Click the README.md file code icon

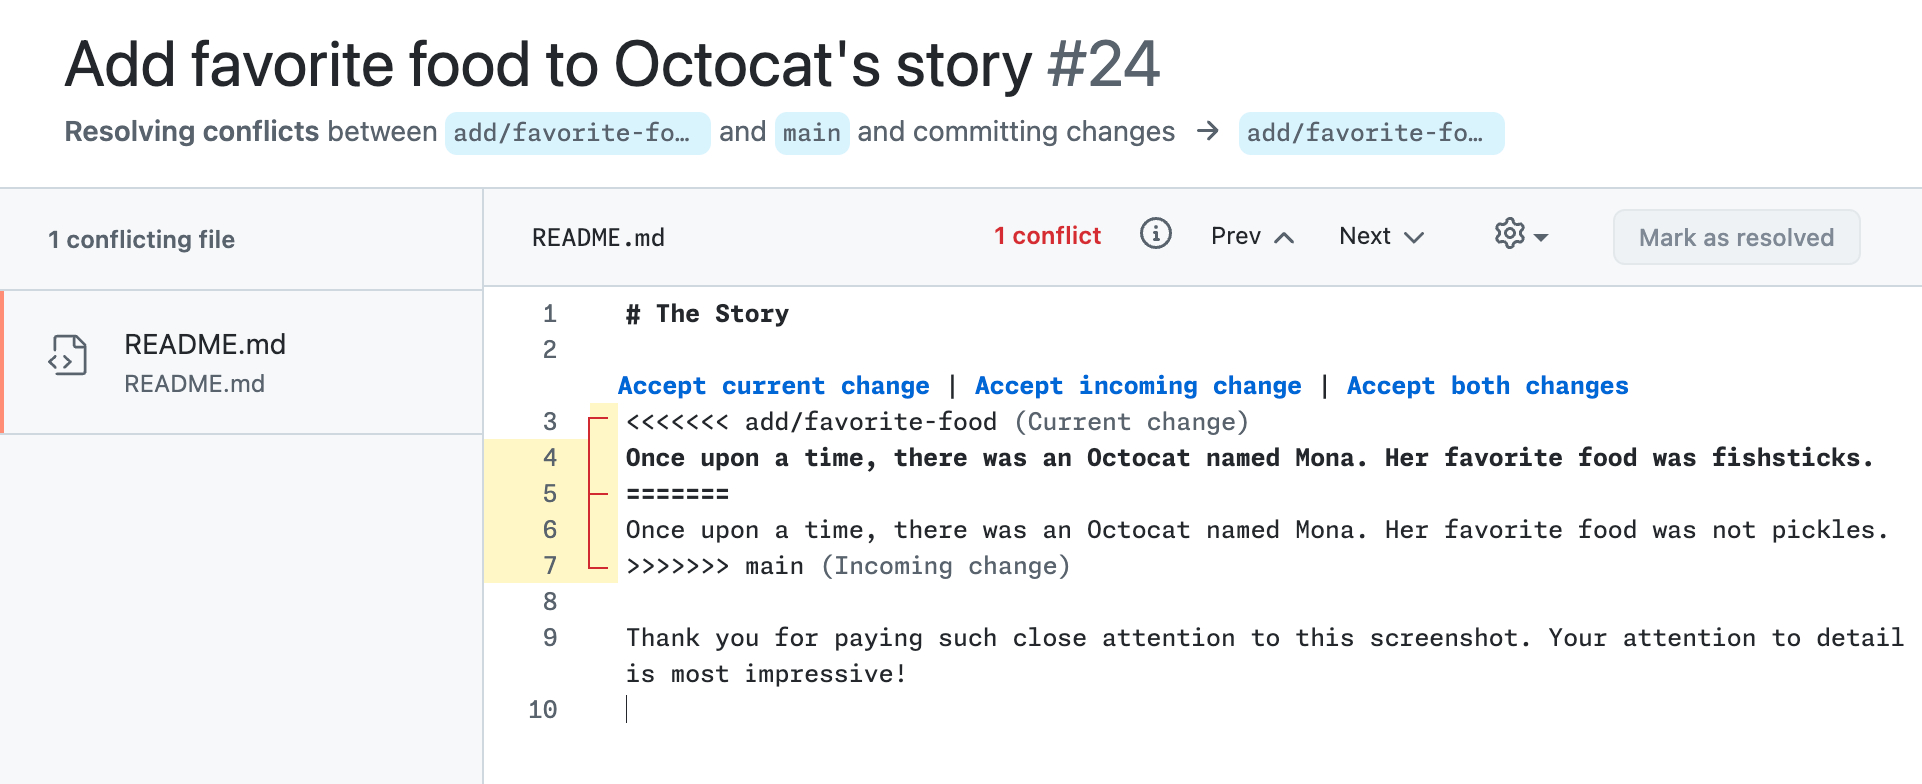pyautogui.click(x=67, y=355)
